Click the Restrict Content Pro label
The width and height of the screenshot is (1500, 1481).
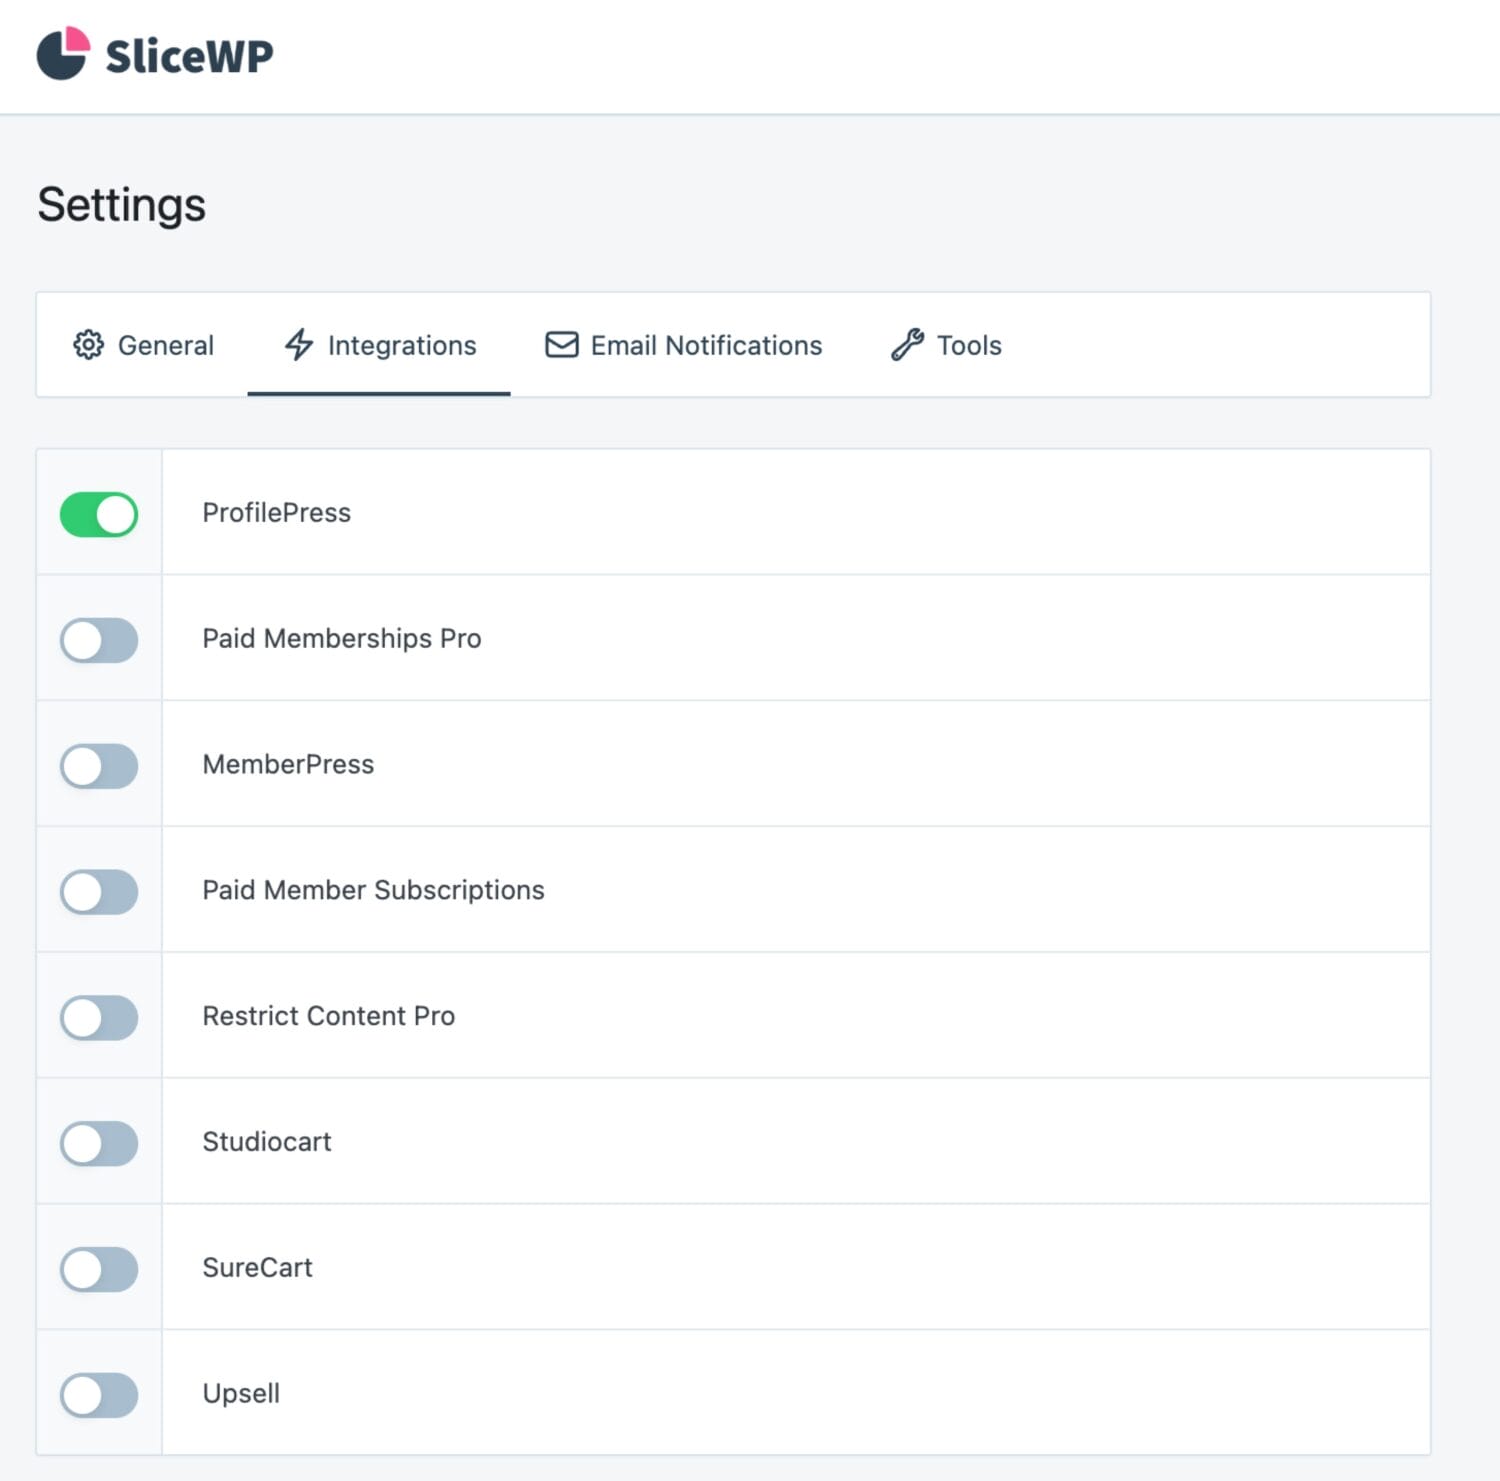(x=329, y=1016)
